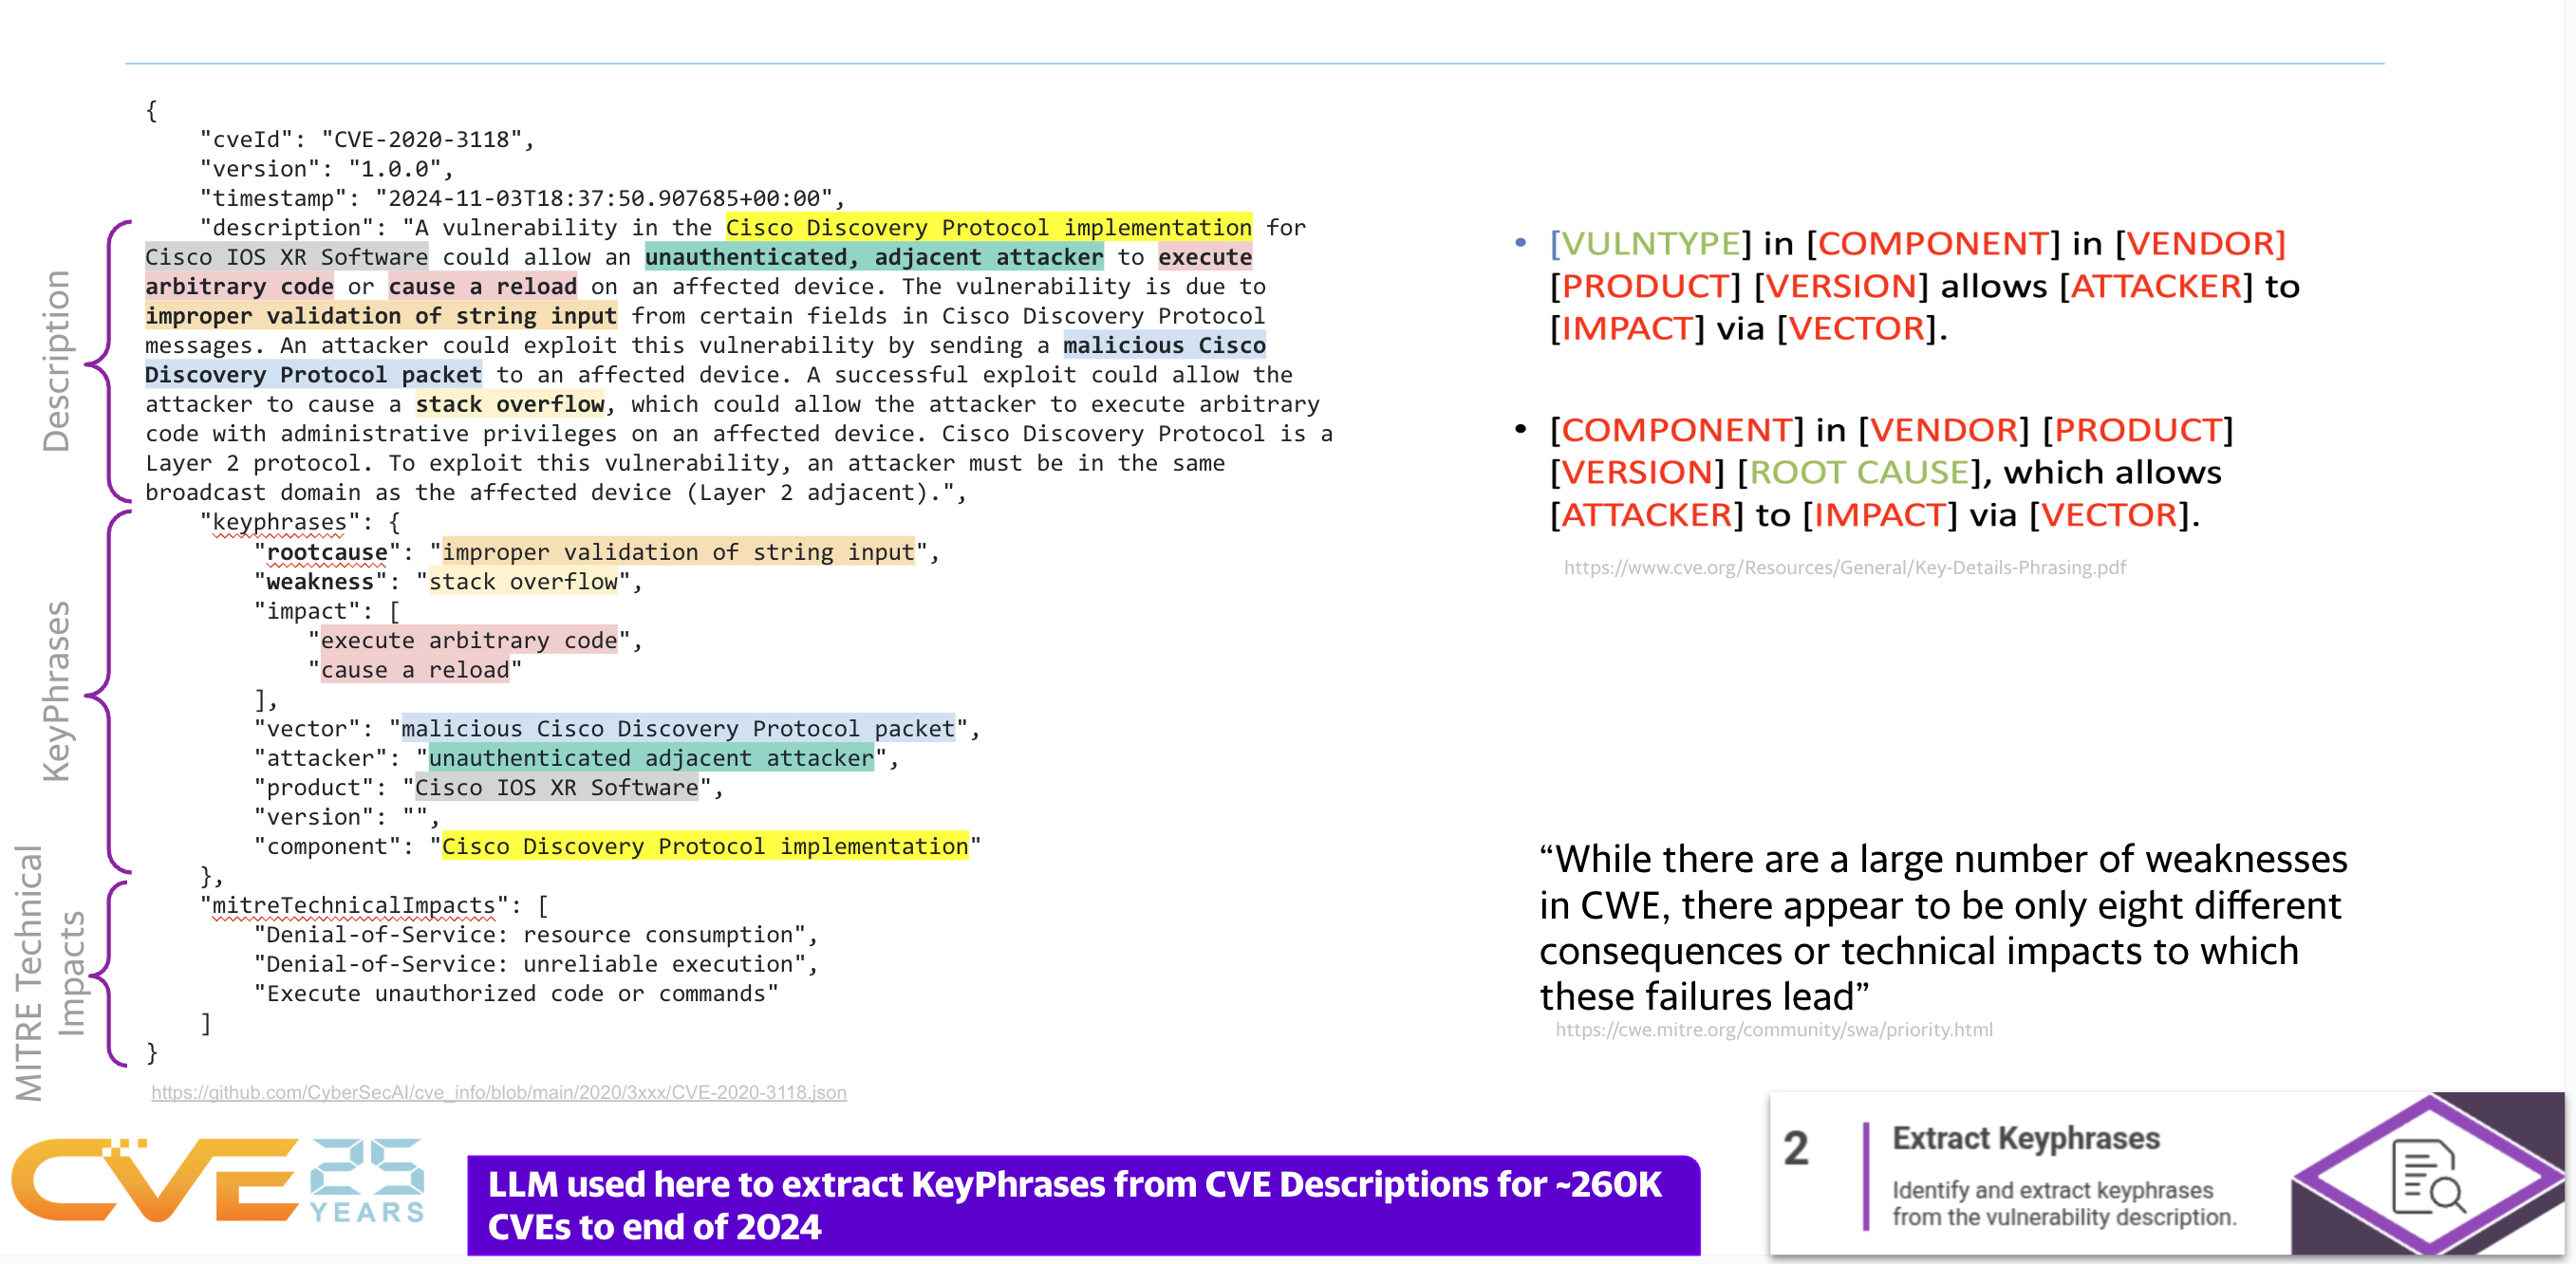Image resolution: width=2576 pixels, height=1264 pixels.
Task: Click the "product": "Cisco IOS XR Software" value
Action: click(x=557, y=787)
